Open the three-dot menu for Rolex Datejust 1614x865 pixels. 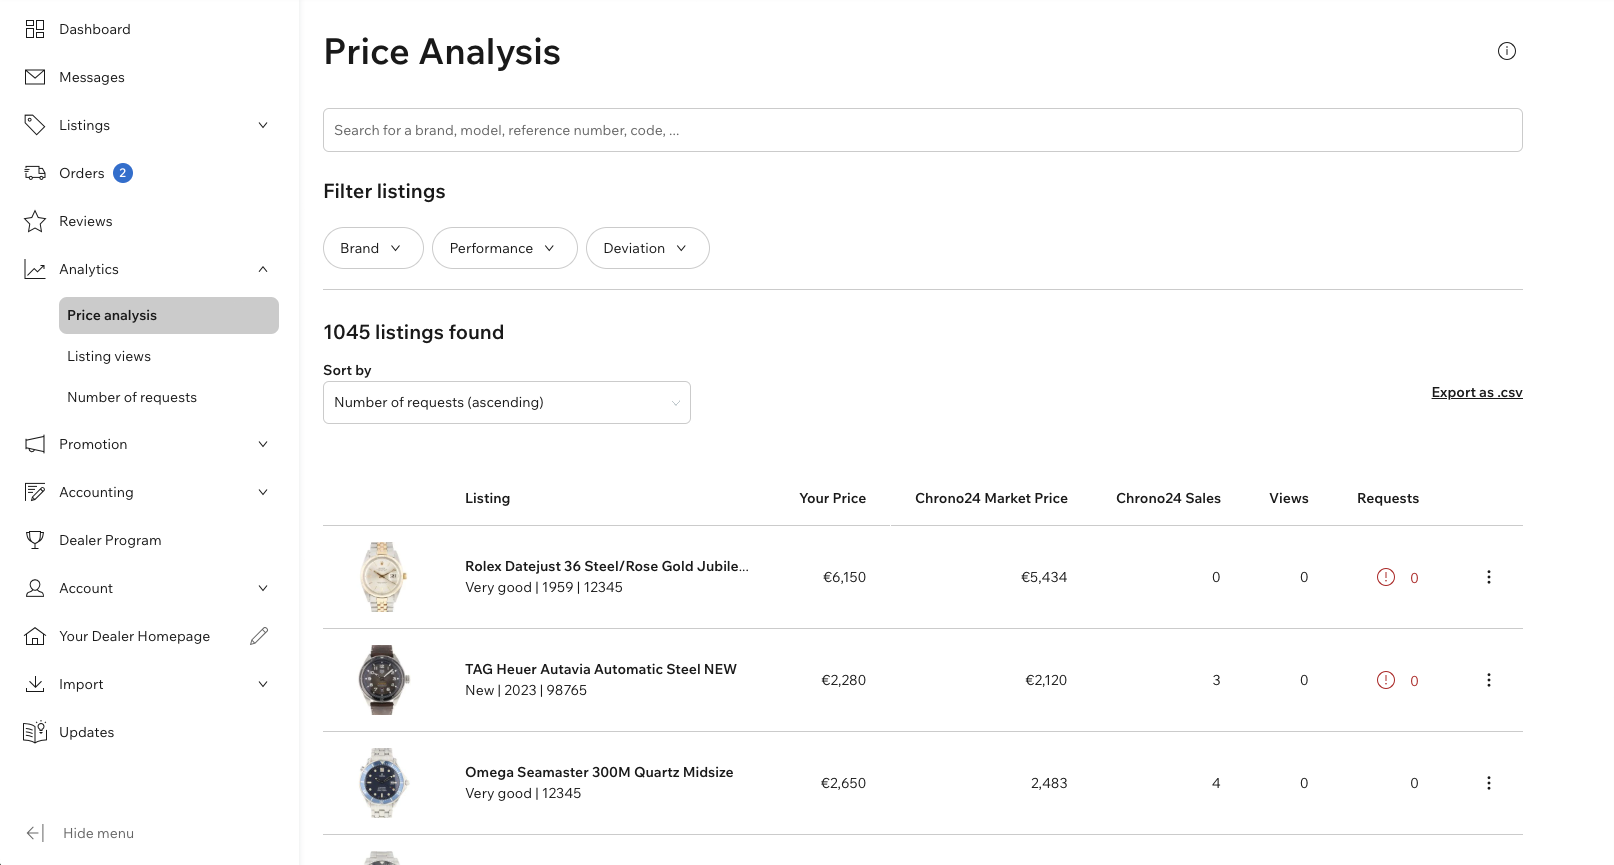click(x=1489, y=577)
